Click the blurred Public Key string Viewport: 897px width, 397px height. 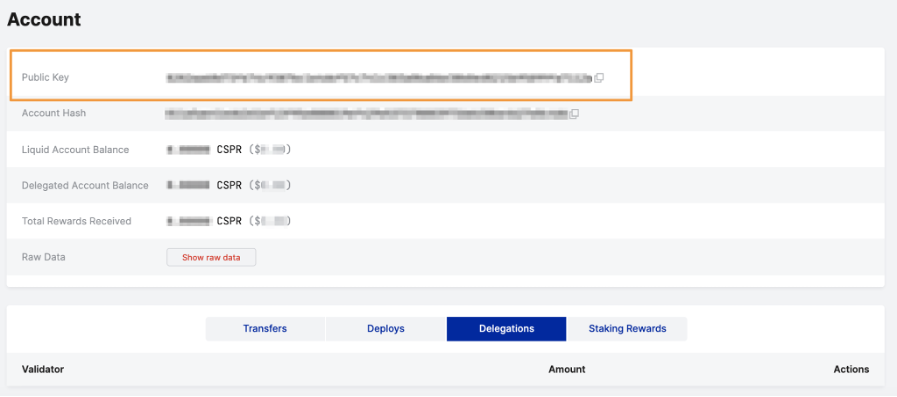pyautogui.click(x=379, y=78)
